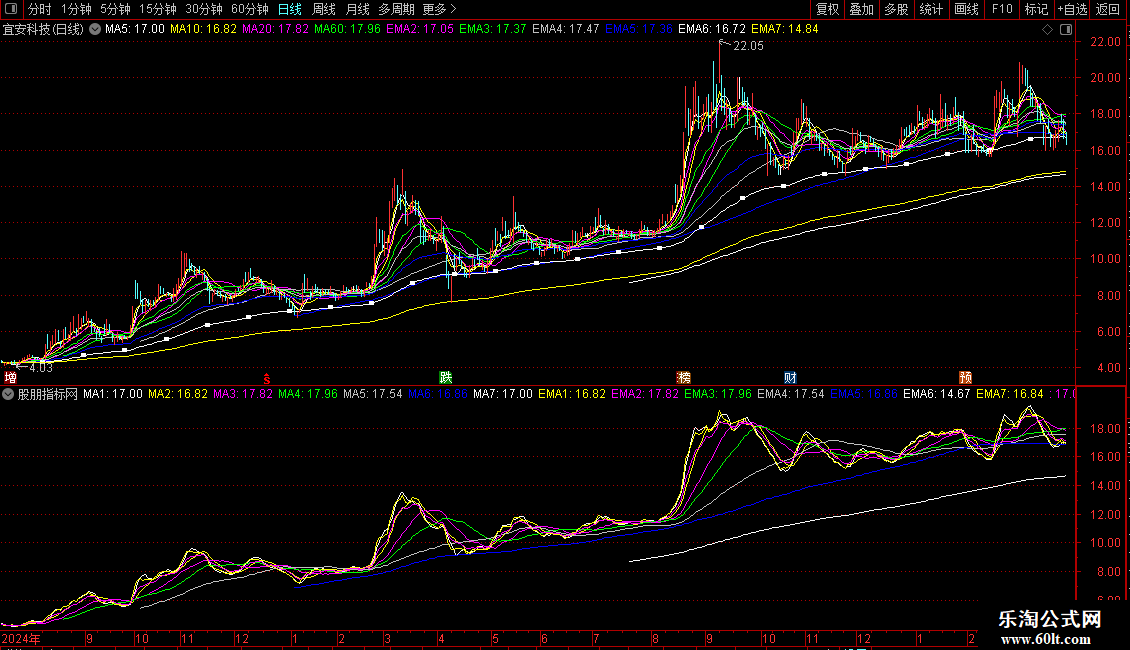The image size is (1130, 650).
Task: Select the EMA3: 17.37 label
Action: tap(492, 29)
